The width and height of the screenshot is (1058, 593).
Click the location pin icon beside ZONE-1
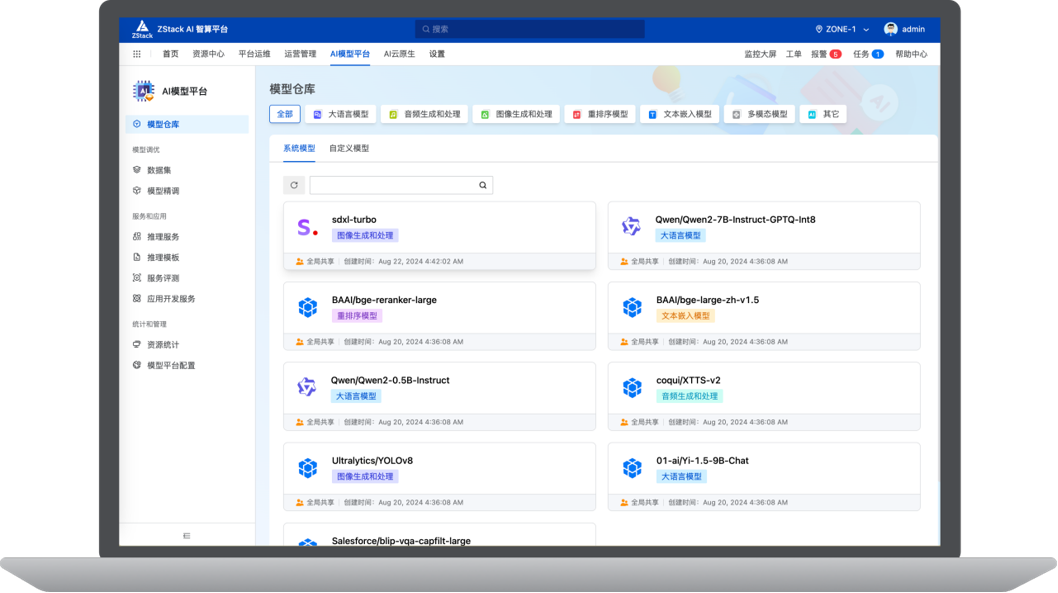[x=819, y=29]
